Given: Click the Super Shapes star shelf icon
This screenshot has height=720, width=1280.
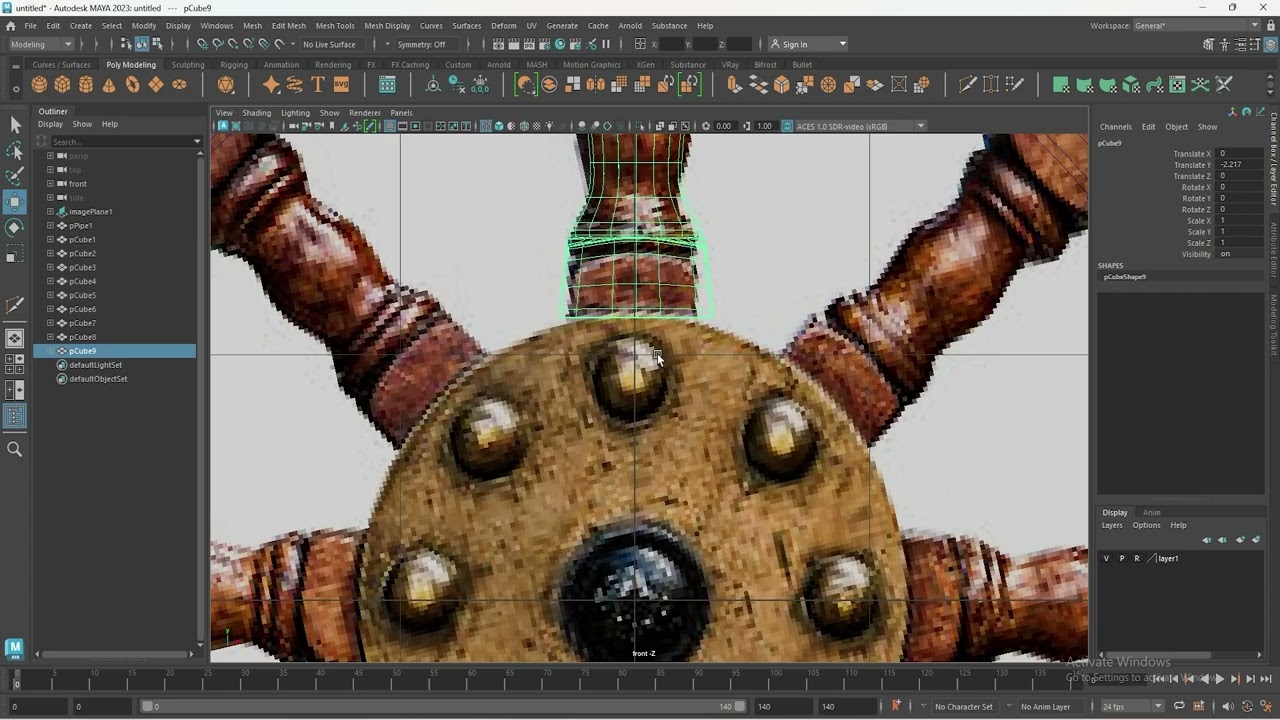Looking at the screenshot, I should pyautogui.click(x=271, y=85).
